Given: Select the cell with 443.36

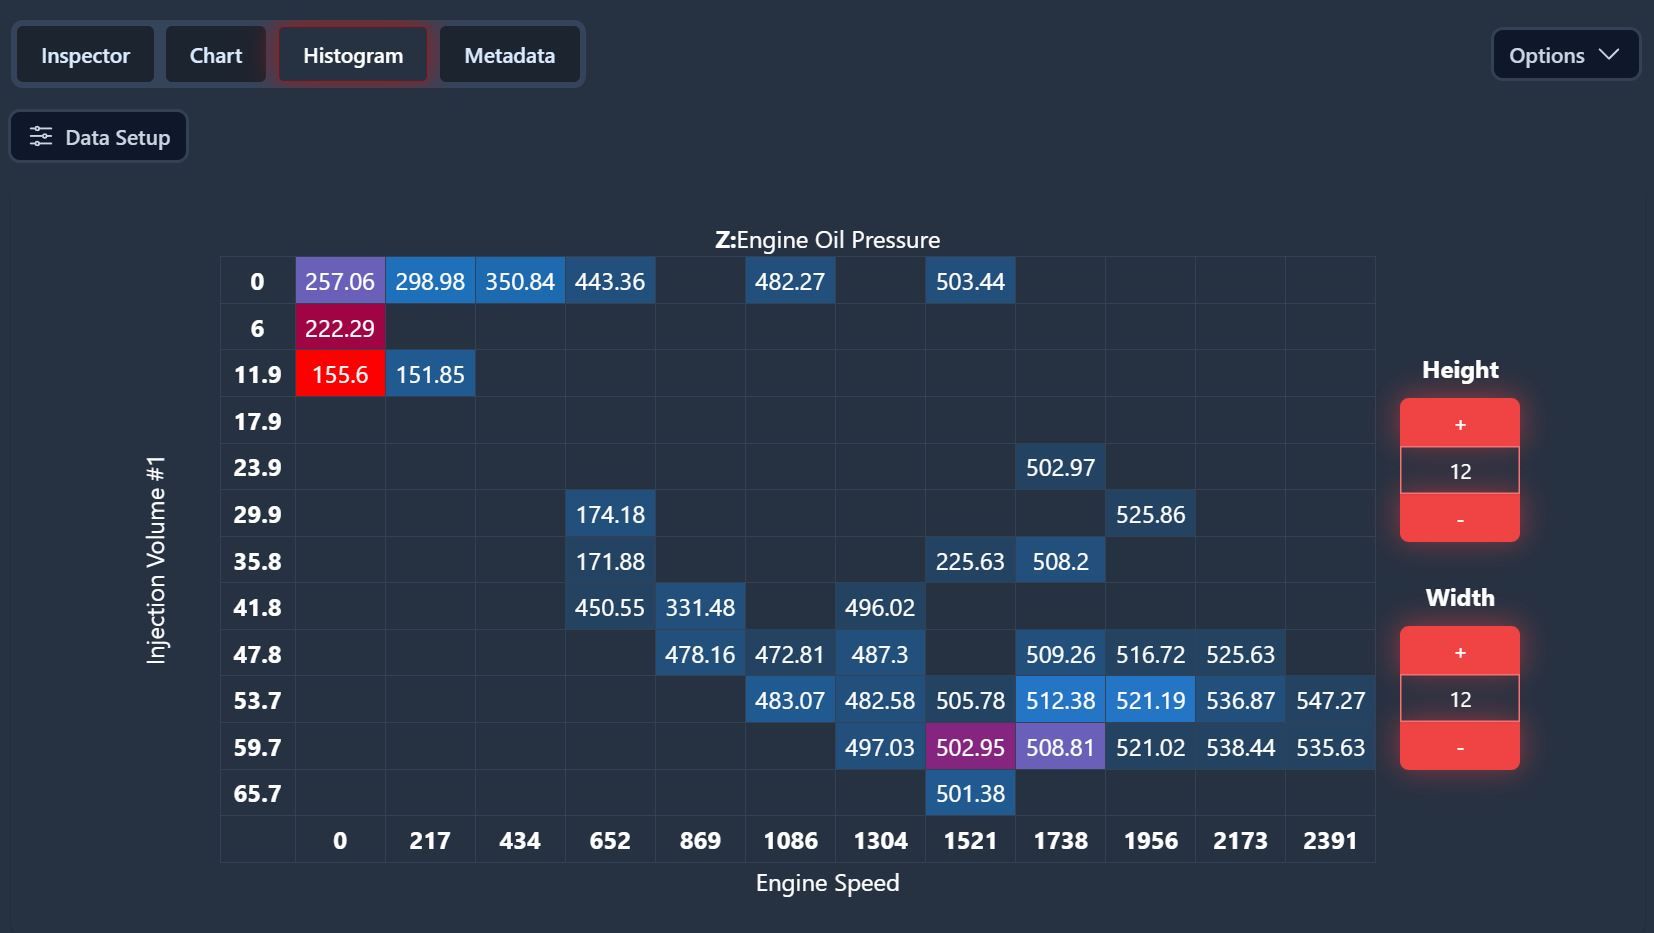Looking at the screenshot, I should click(x=610, y=281).
